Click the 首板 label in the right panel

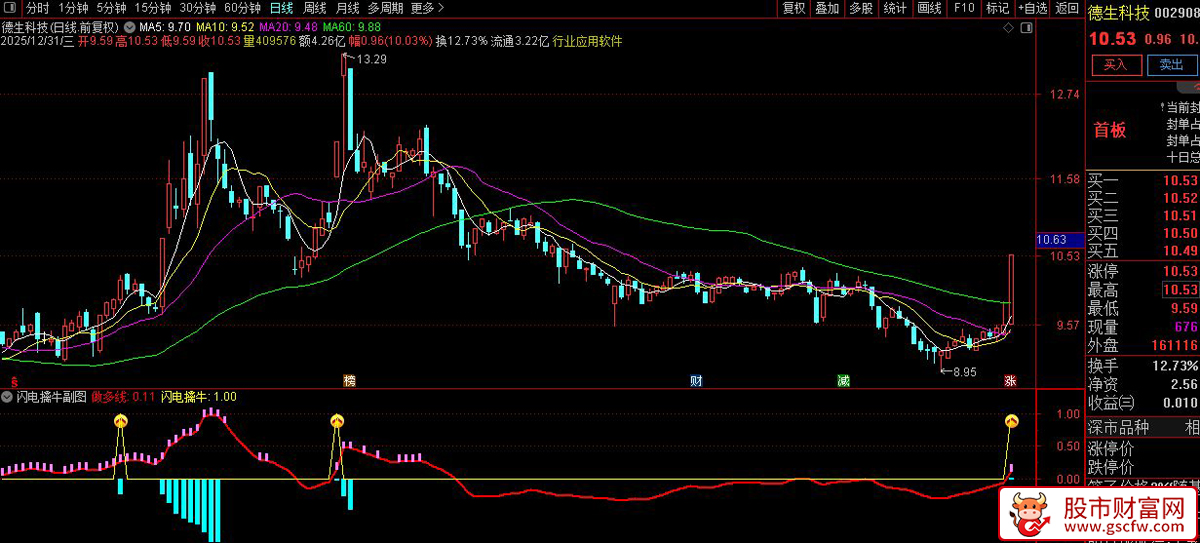coord(1110,129)
